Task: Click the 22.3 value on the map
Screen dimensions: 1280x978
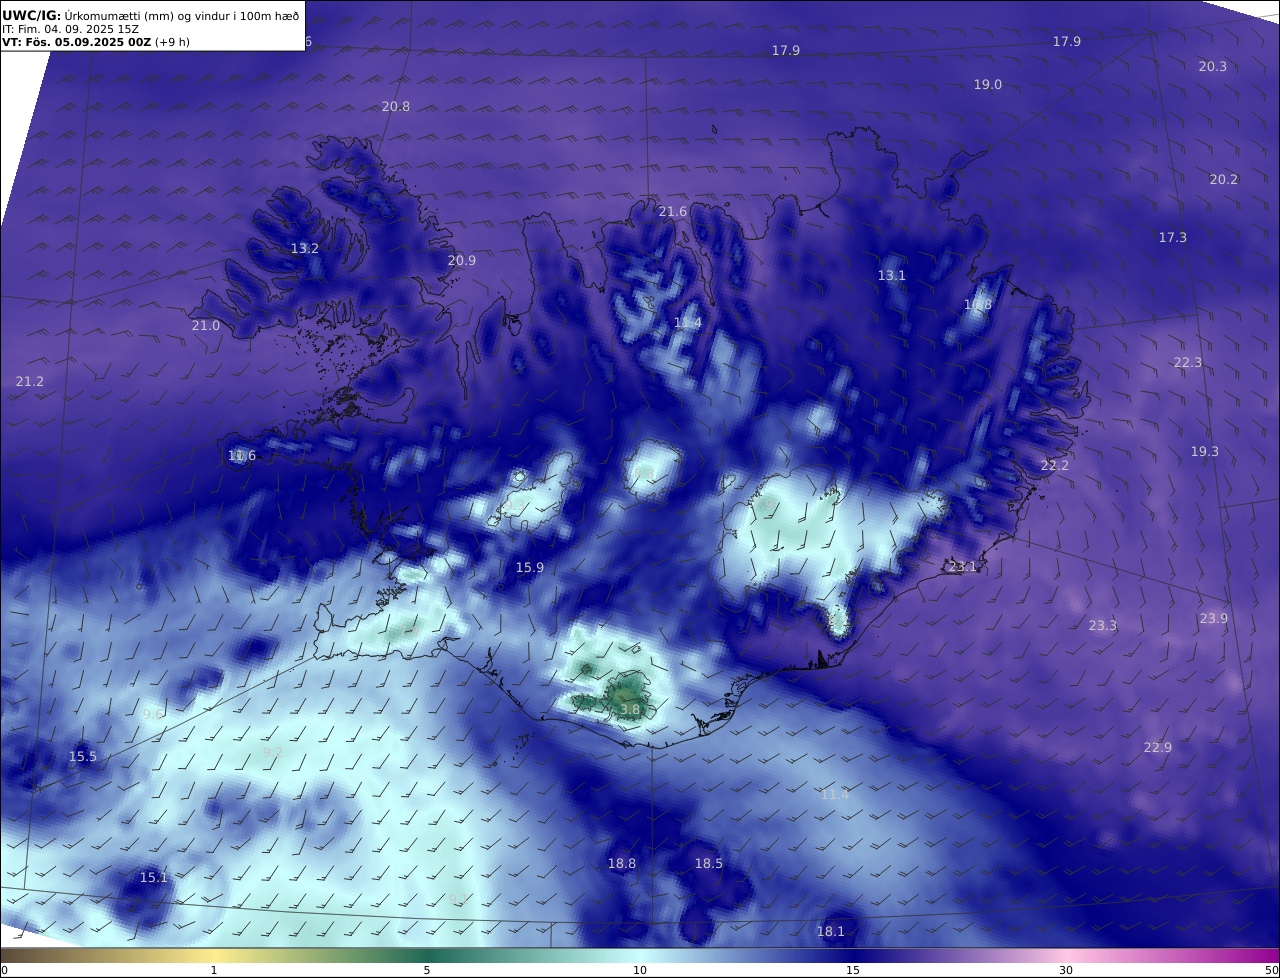Action: pos(1188,362)
